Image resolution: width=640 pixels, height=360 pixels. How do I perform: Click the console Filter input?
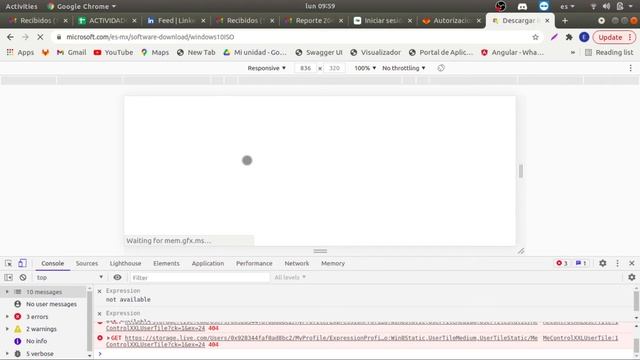pyautogui.click(x=199, y=278)
